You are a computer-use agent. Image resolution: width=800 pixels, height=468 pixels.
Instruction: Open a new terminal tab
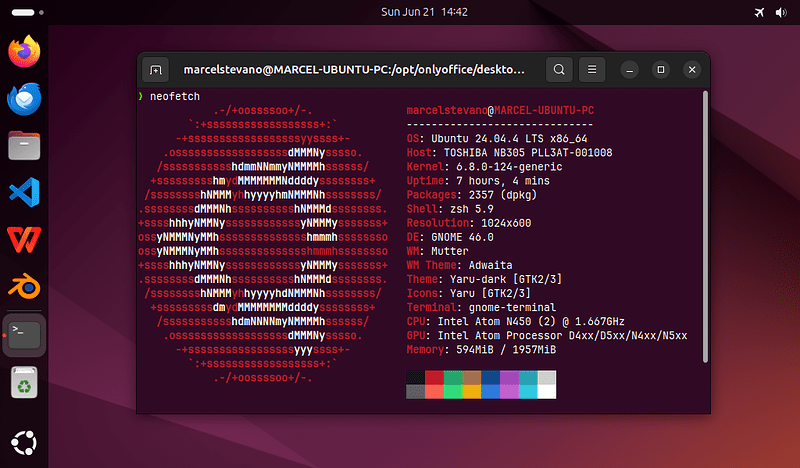pyautogui.click(x=156, y=69)
